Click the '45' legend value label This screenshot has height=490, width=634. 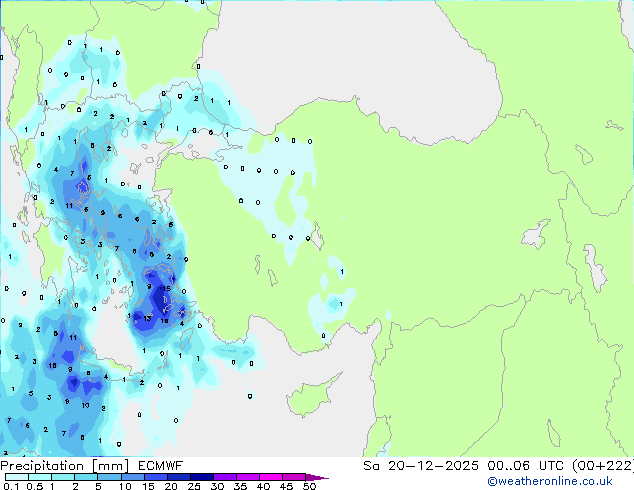(x=286, y=486)
